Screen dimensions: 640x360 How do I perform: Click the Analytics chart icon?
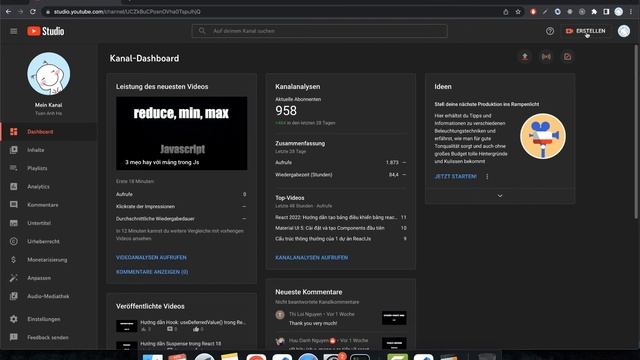pos(13,187)
